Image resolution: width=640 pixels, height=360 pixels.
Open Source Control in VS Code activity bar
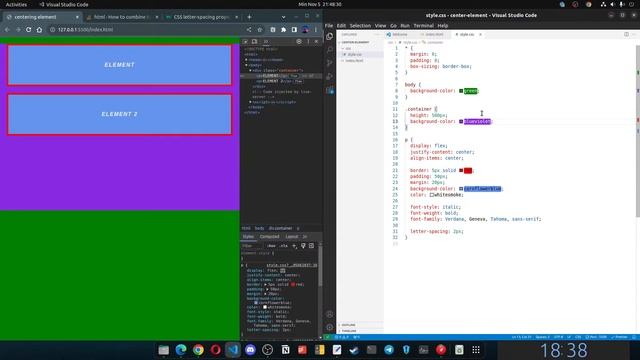click(x=329, y=63)
